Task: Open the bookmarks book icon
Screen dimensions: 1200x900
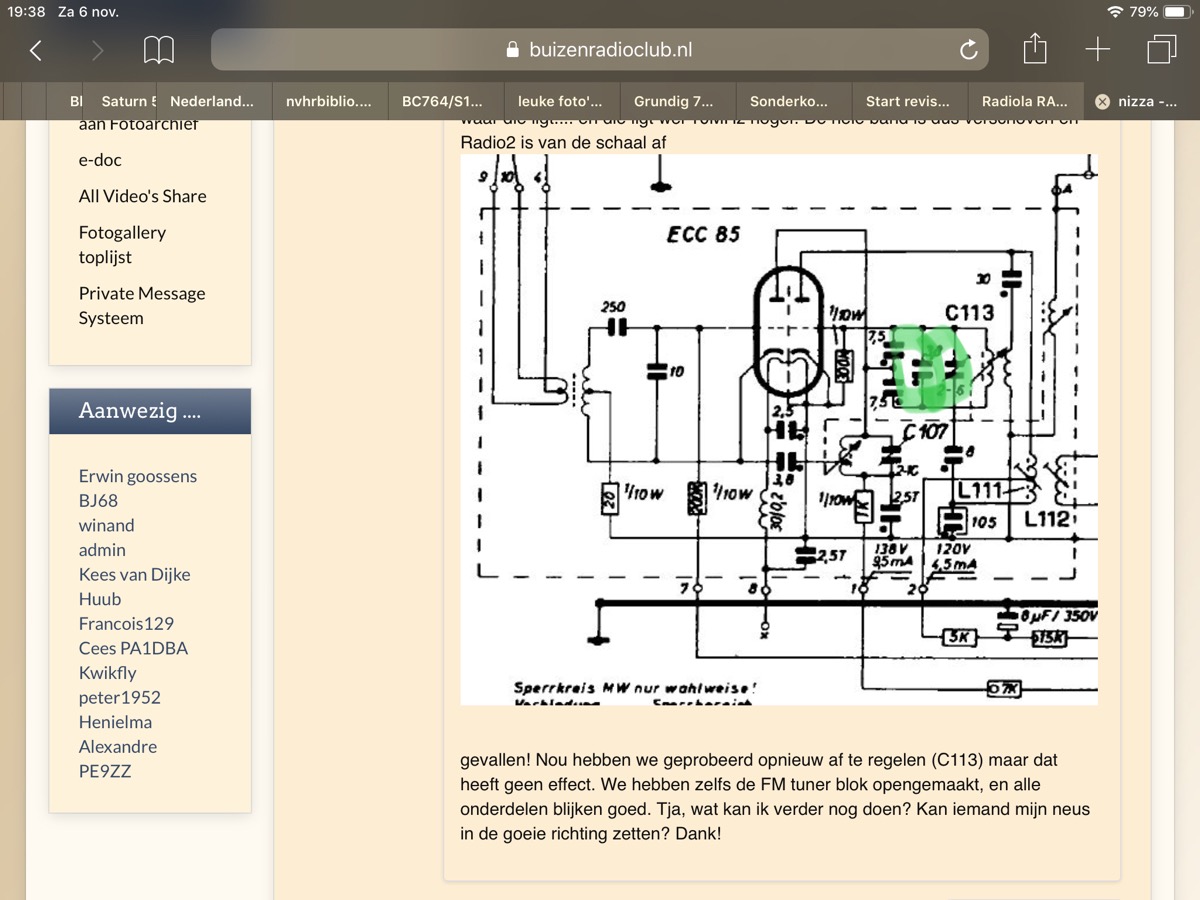Action: [159, 50]
